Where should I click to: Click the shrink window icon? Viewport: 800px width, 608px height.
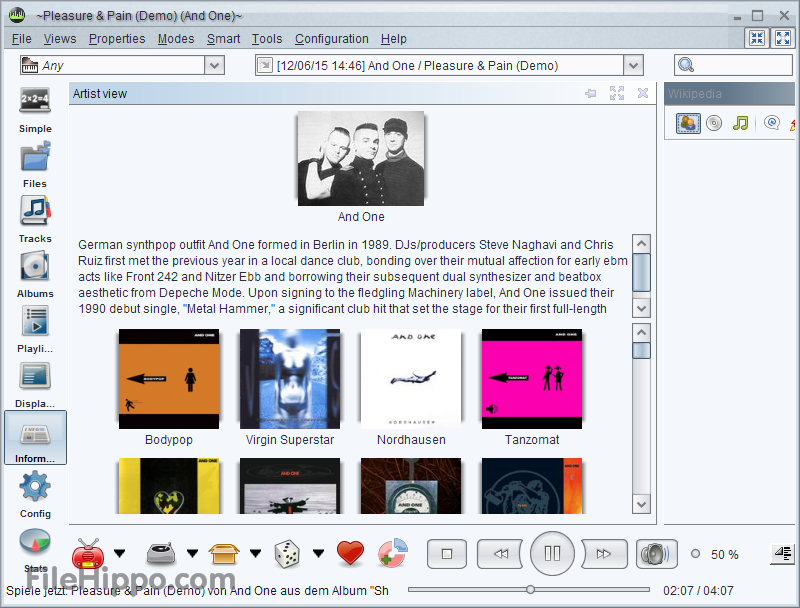(x=757, y=38)
